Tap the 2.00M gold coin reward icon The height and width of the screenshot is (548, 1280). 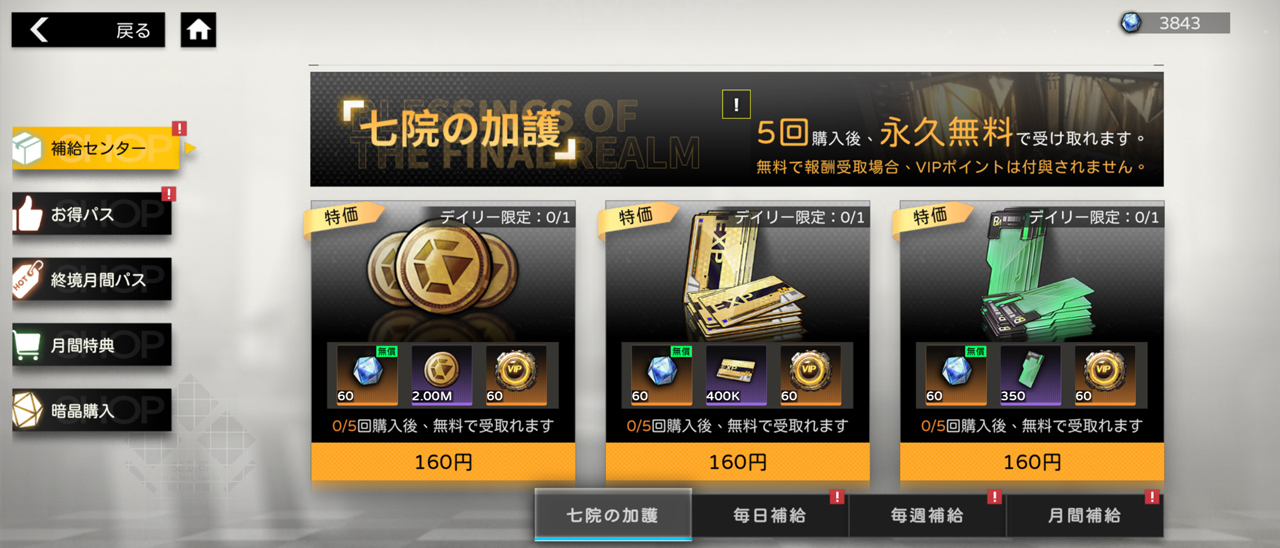[442, 375]
